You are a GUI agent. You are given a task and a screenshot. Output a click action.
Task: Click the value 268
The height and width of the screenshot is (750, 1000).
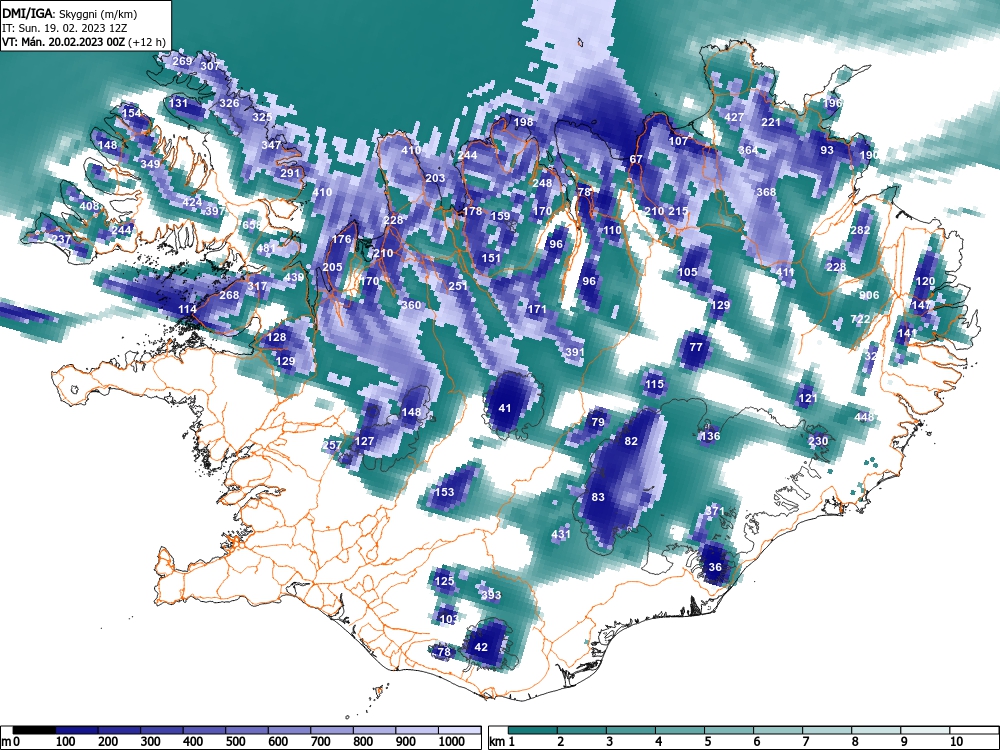[229, 295]
